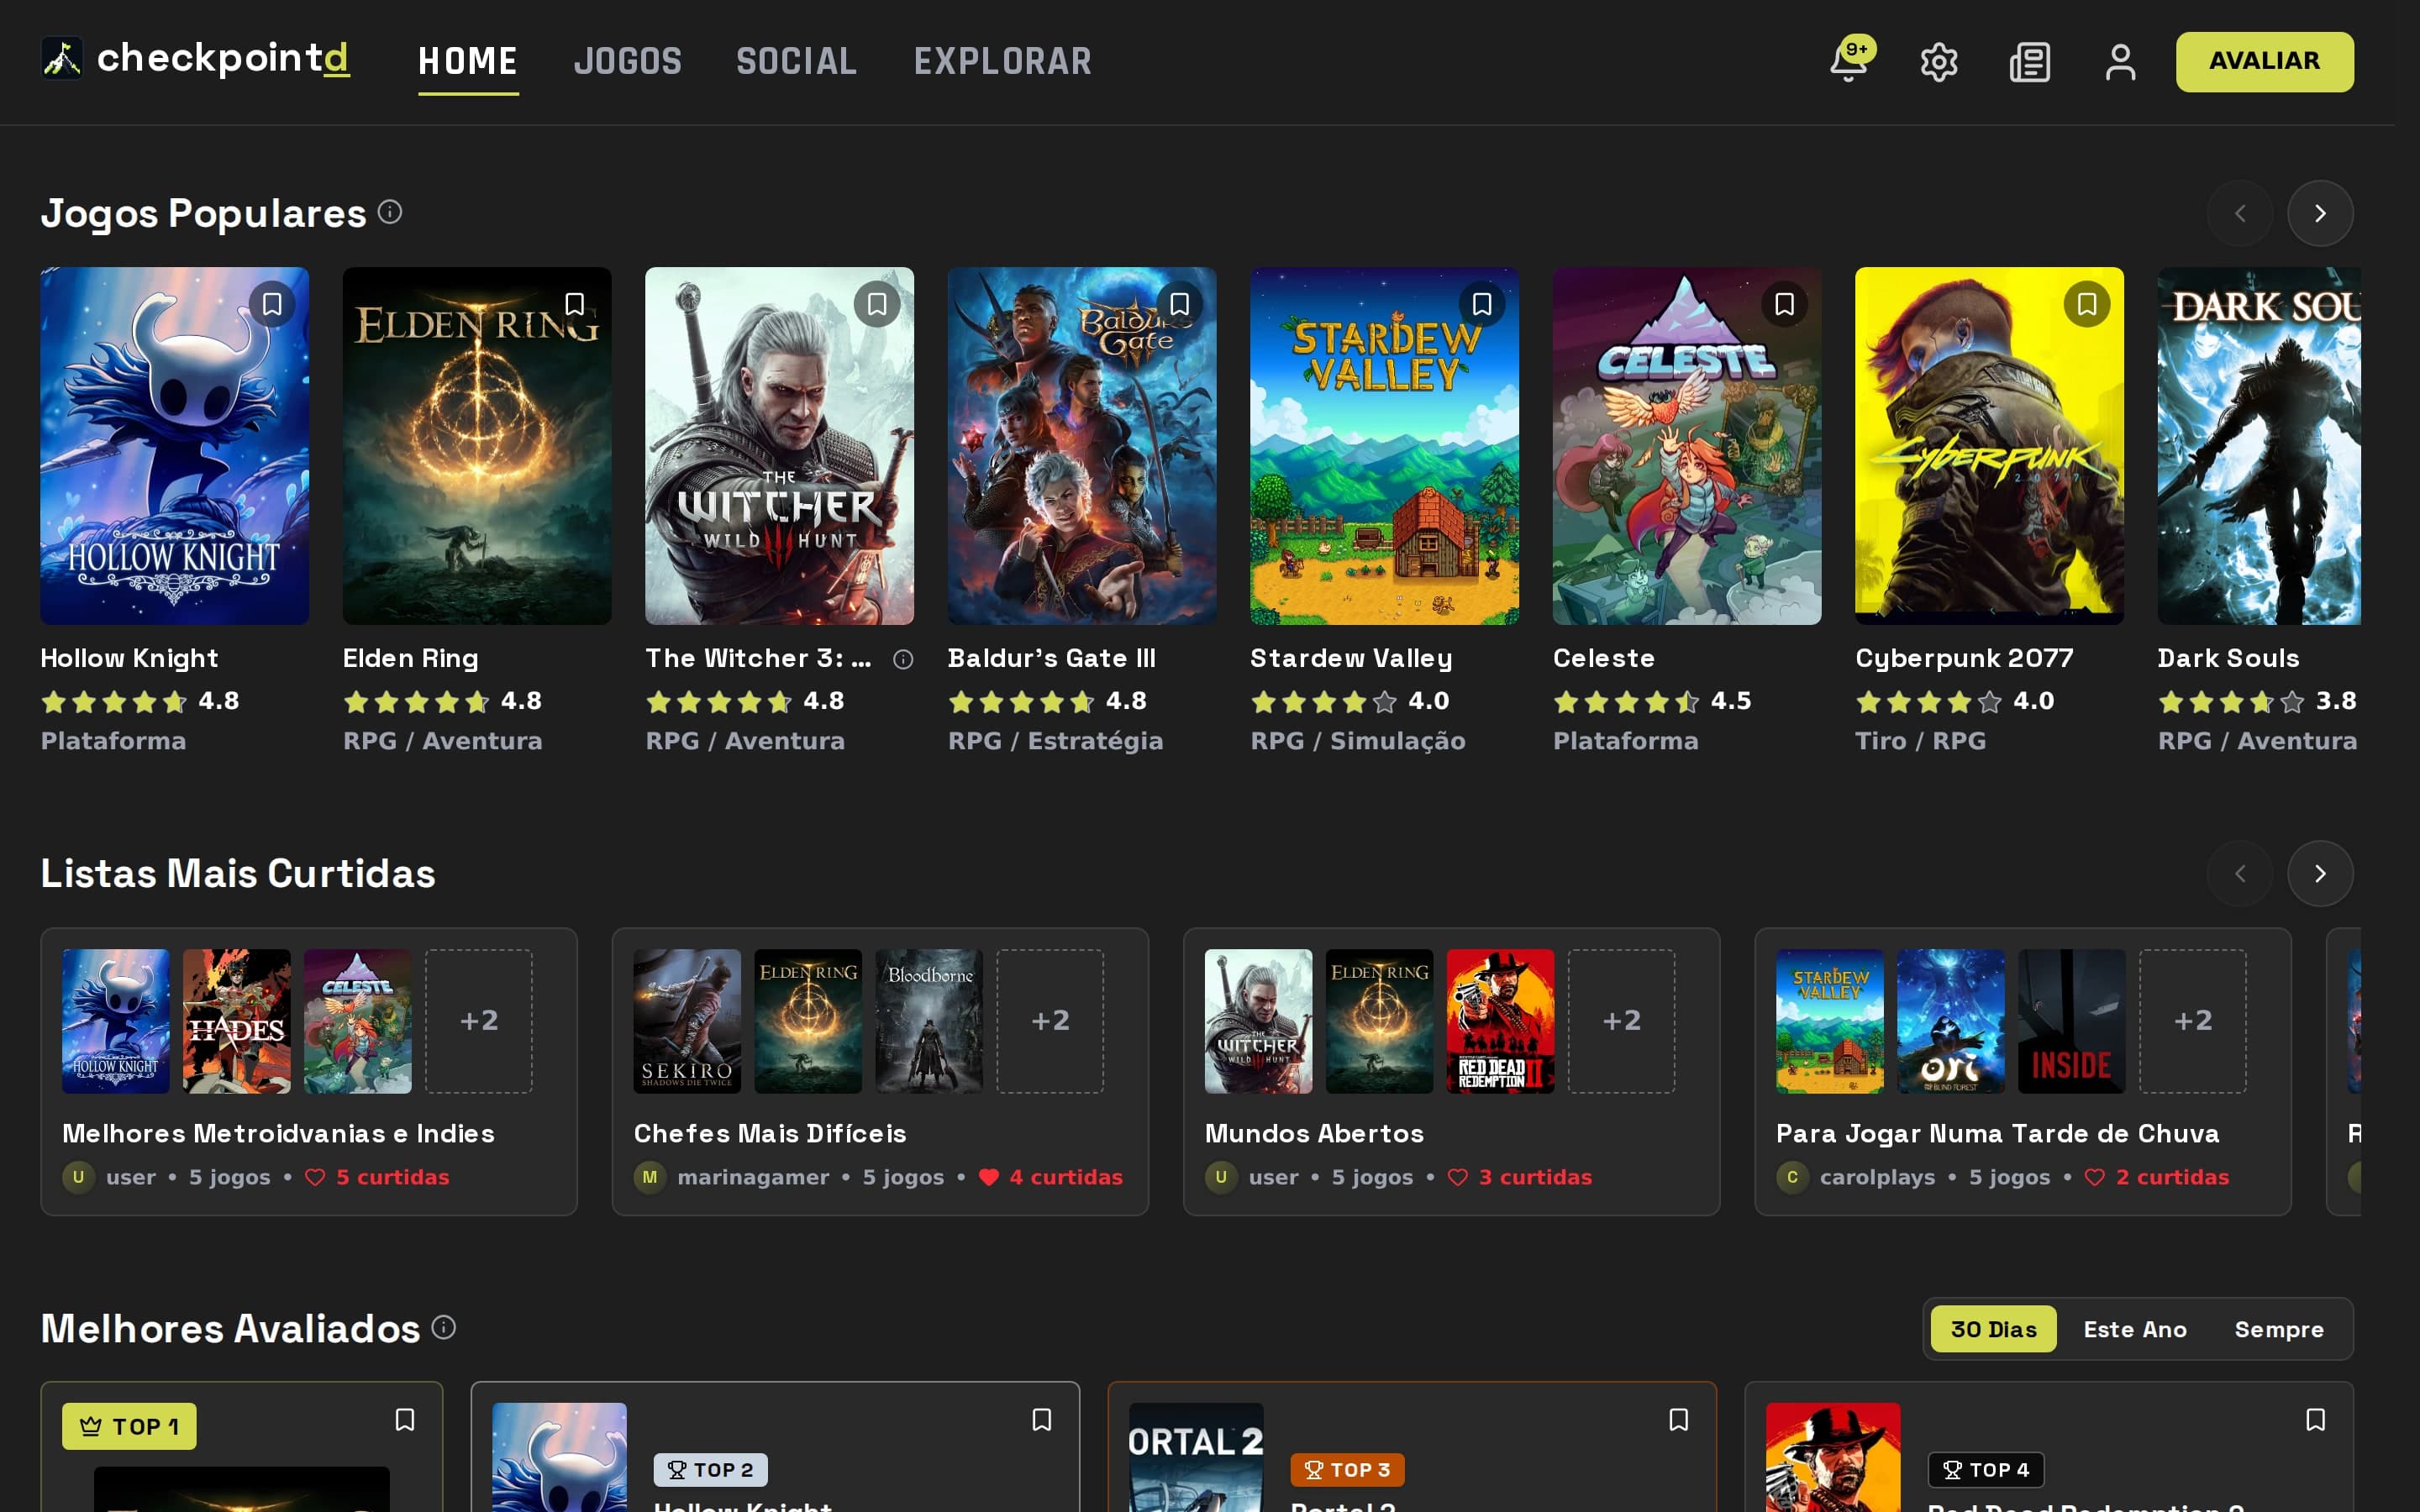
Task: Like the Mundos Abertos list heart
Action: click(1458, 1177)
